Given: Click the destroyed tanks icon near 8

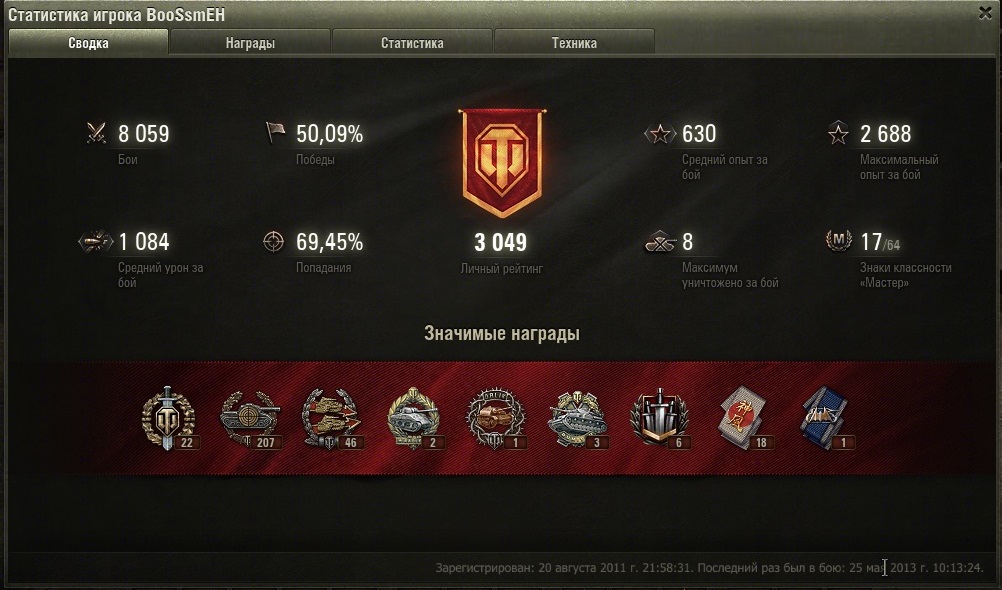Looking at the screenshot, I should [660, 242].
